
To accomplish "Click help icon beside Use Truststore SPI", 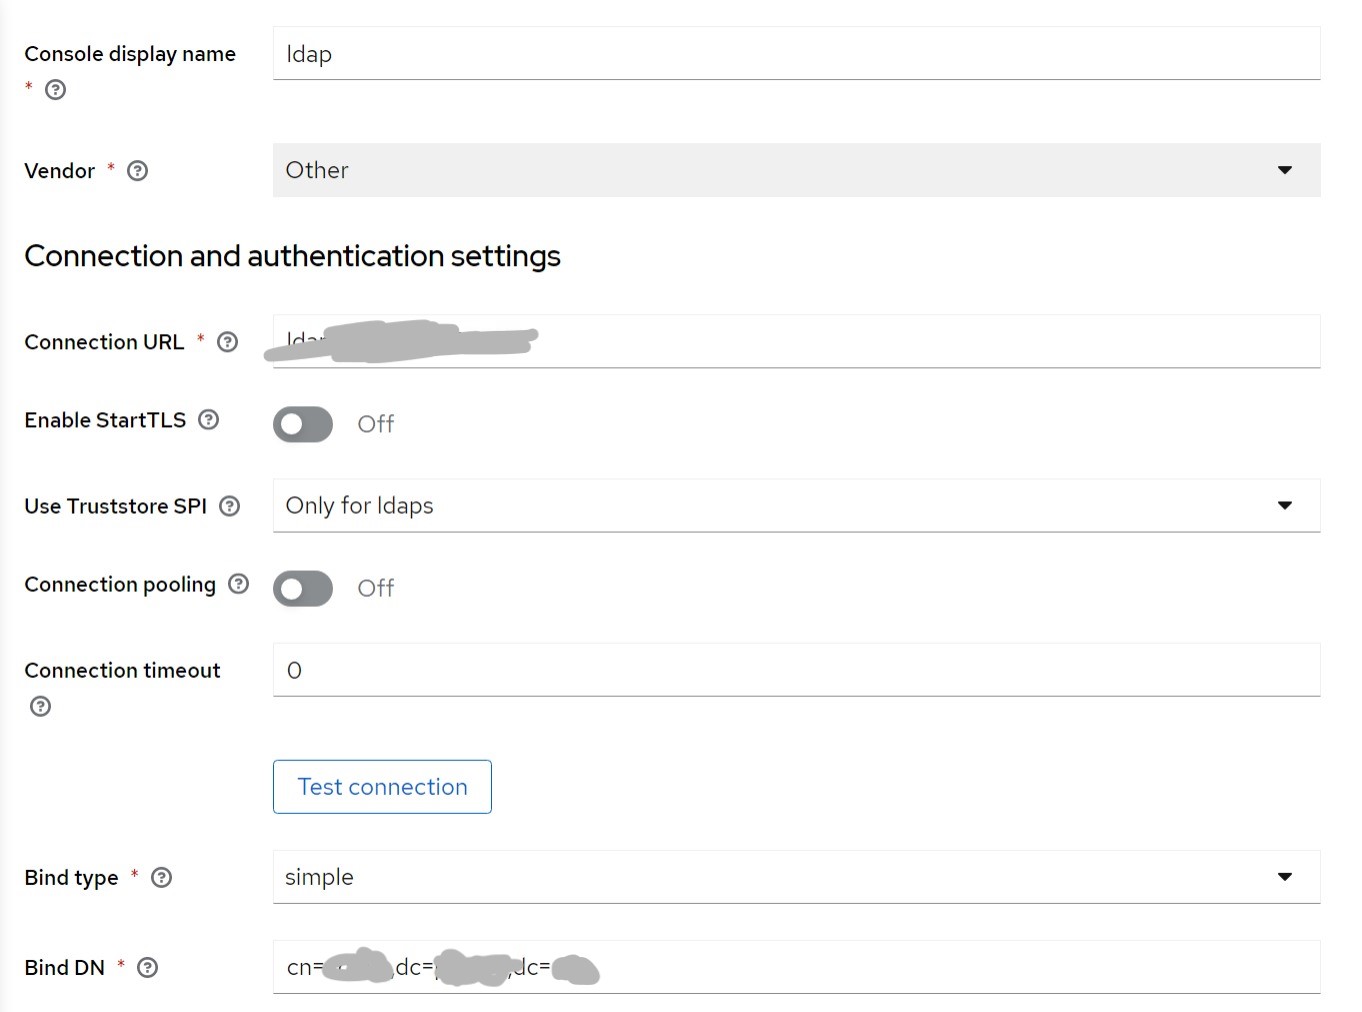I will 230,506.
